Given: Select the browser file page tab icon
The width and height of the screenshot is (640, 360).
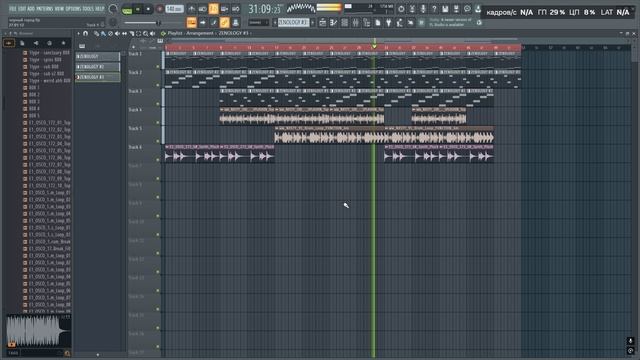Looking at the screenshot, I should coord(22,43).
